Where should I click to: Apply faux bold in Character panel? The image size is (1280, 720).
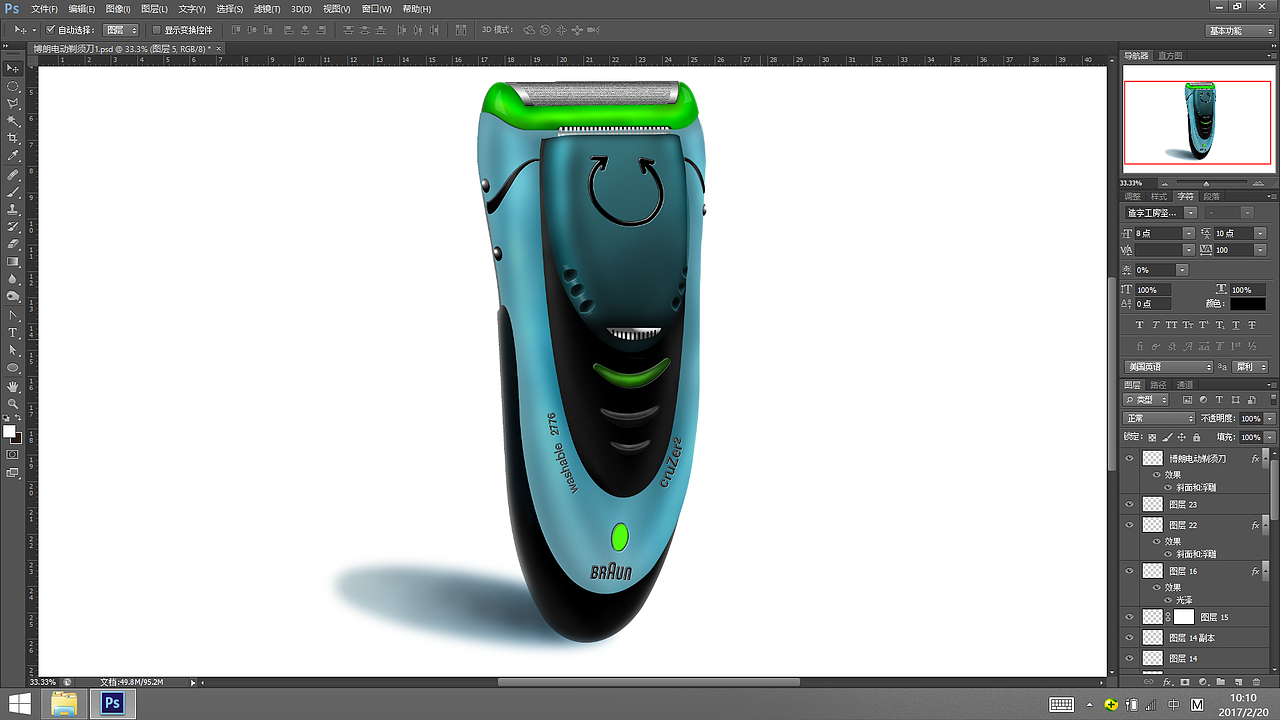click(1139, 325)
